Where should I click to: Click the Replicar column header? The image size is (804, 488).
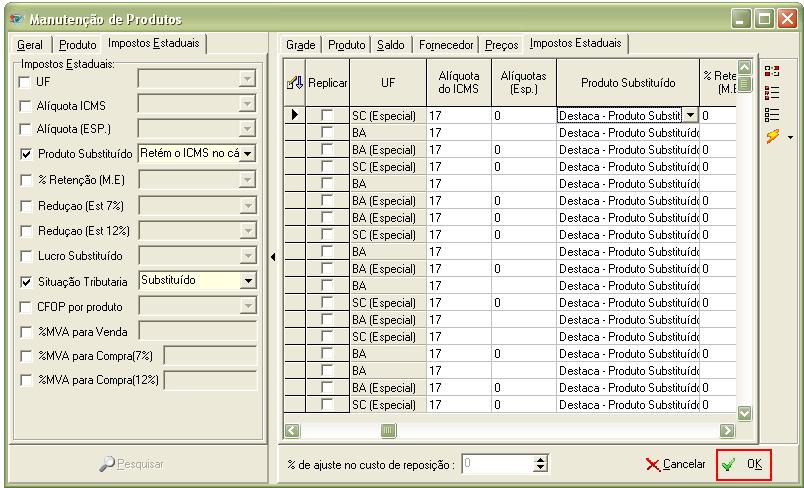coord(328,83)
